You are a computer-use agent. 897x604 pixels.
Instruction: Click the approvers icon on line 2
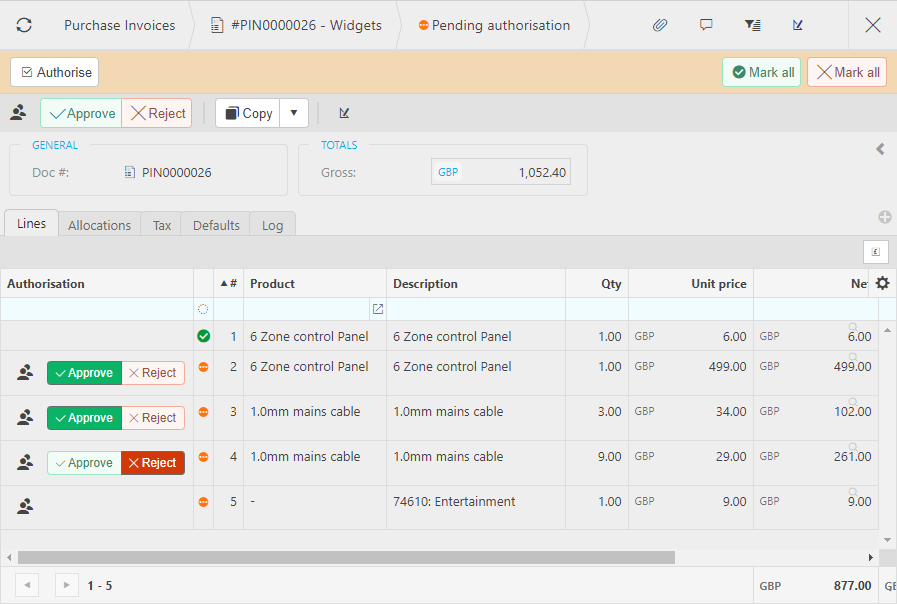[x=25, y=372]
